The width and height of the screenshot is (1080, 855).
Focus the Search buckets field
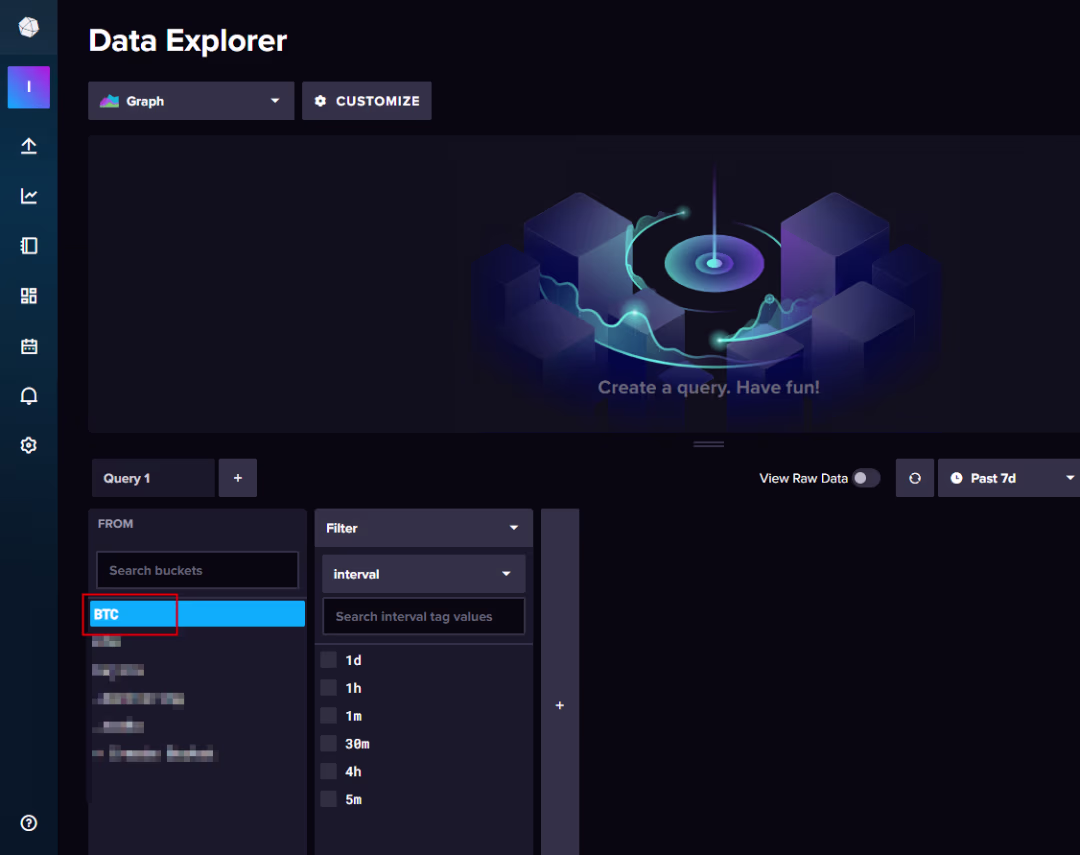pyautogui.click(x=198, y=570)
